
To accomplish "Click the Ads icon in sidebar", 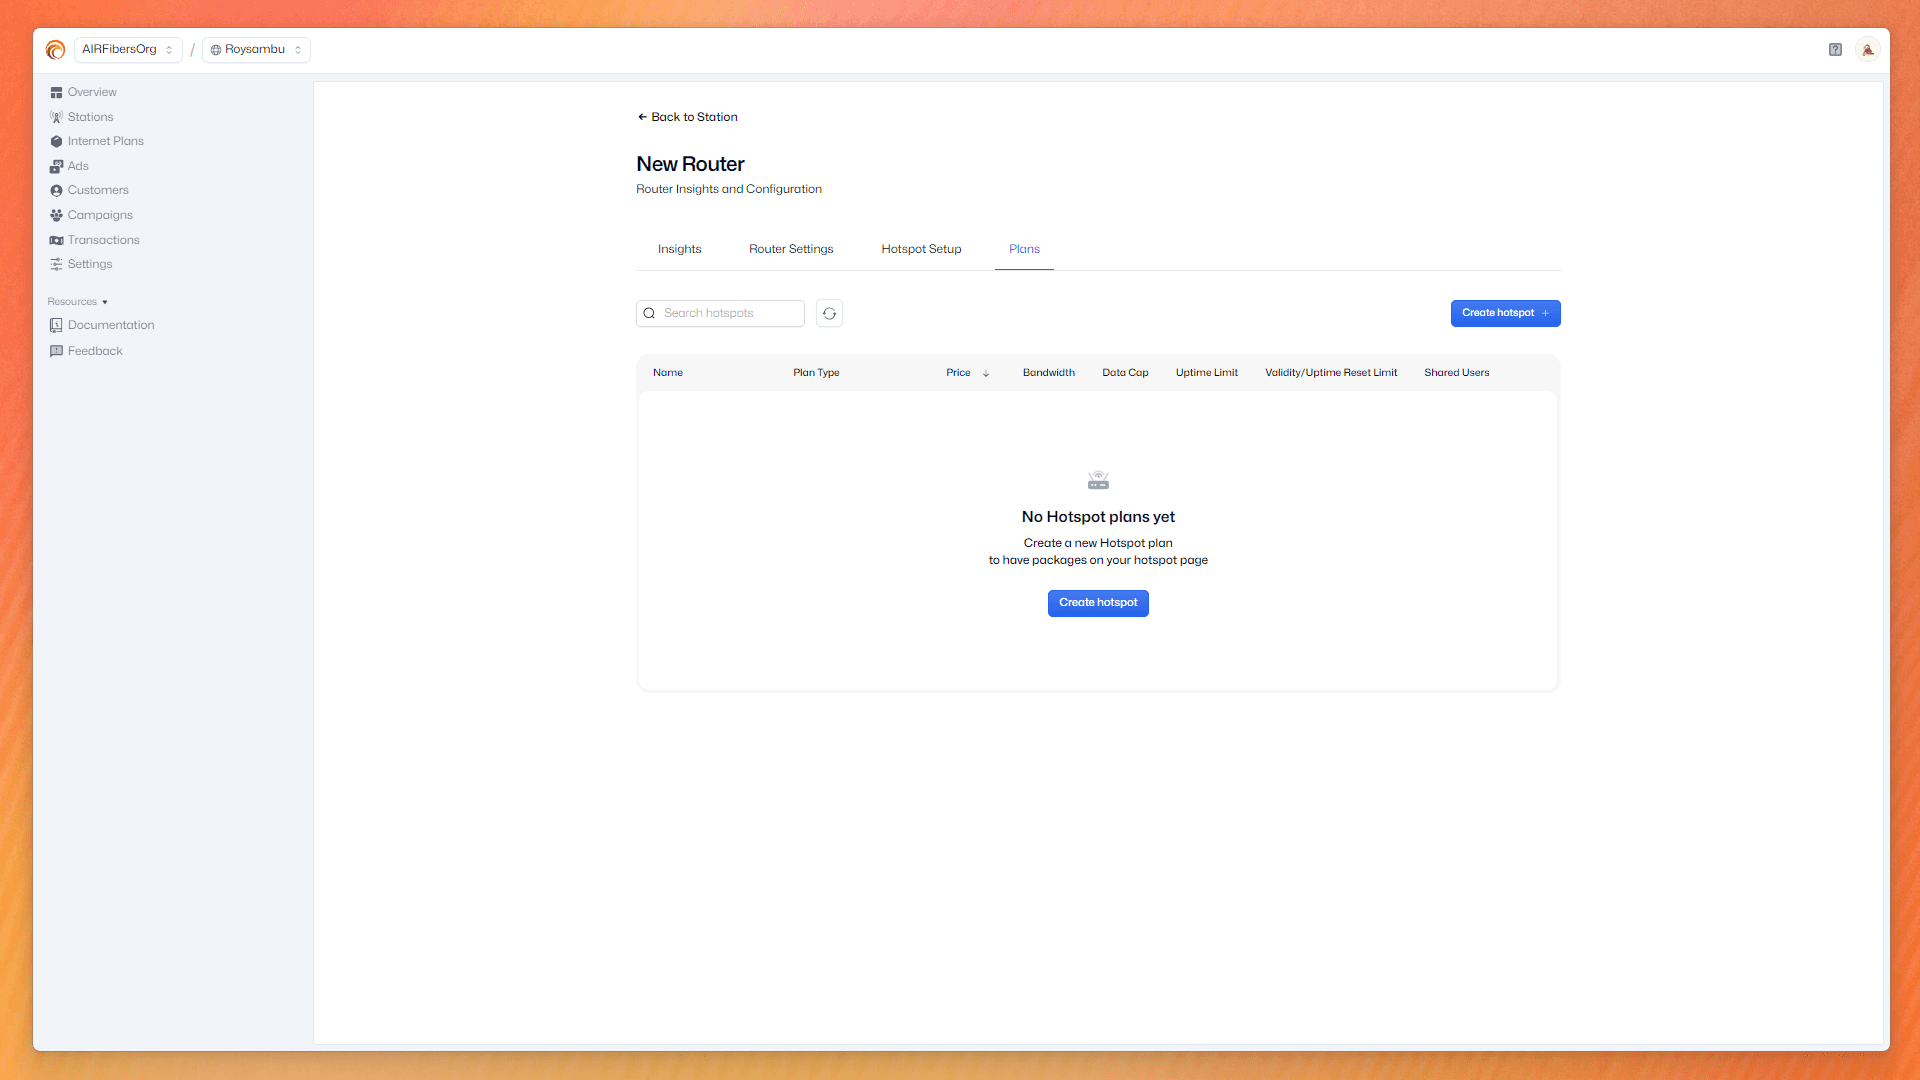I will (56, 166).
